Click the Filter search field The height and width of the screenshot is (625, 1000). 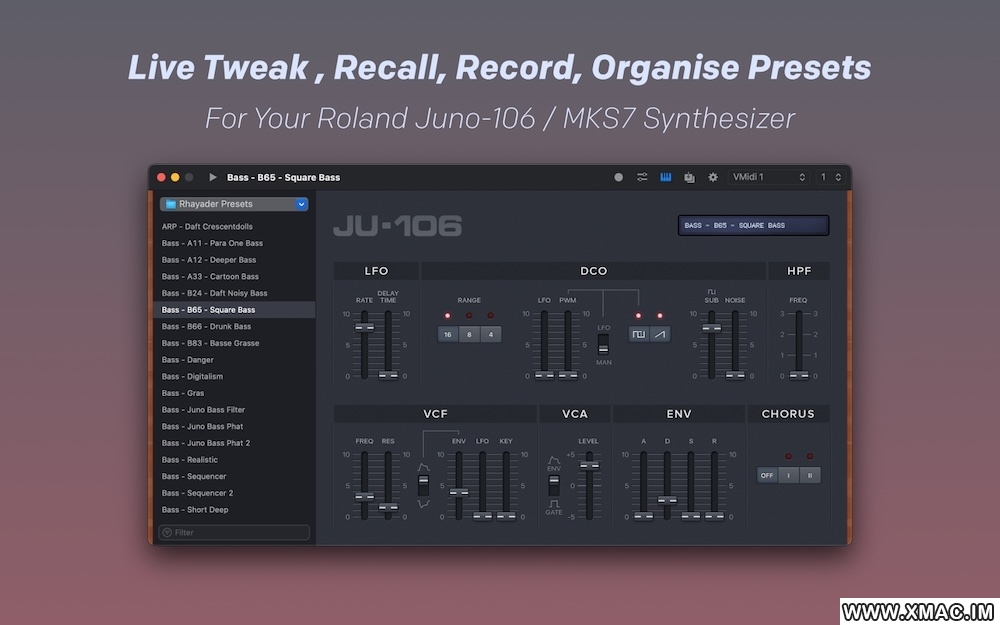(234, 533)
